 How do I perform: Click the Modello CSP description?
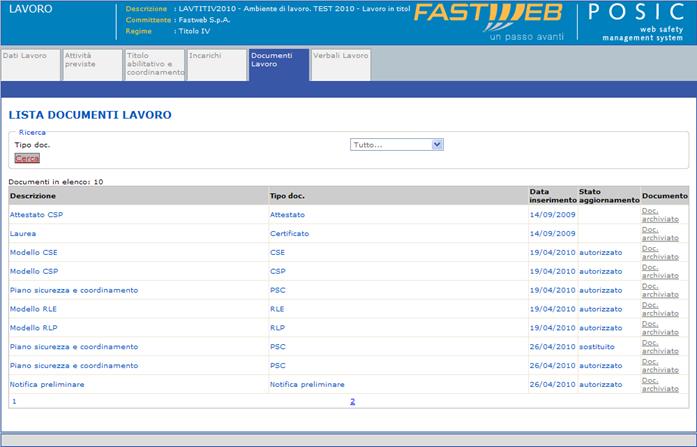(34, 271)
